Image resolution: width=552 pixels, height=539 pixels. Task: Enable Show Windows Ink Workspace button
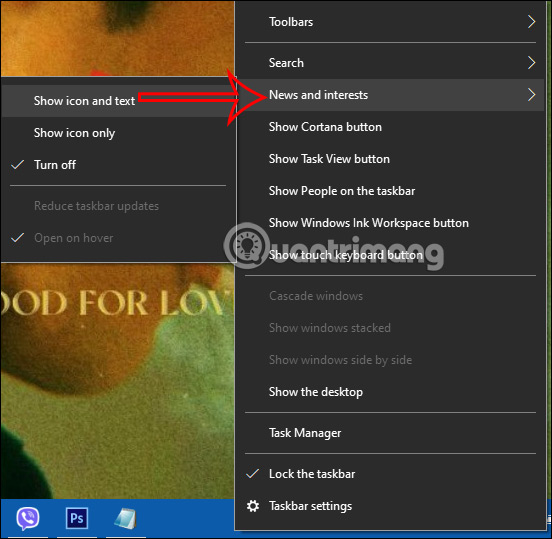(390, 223)
